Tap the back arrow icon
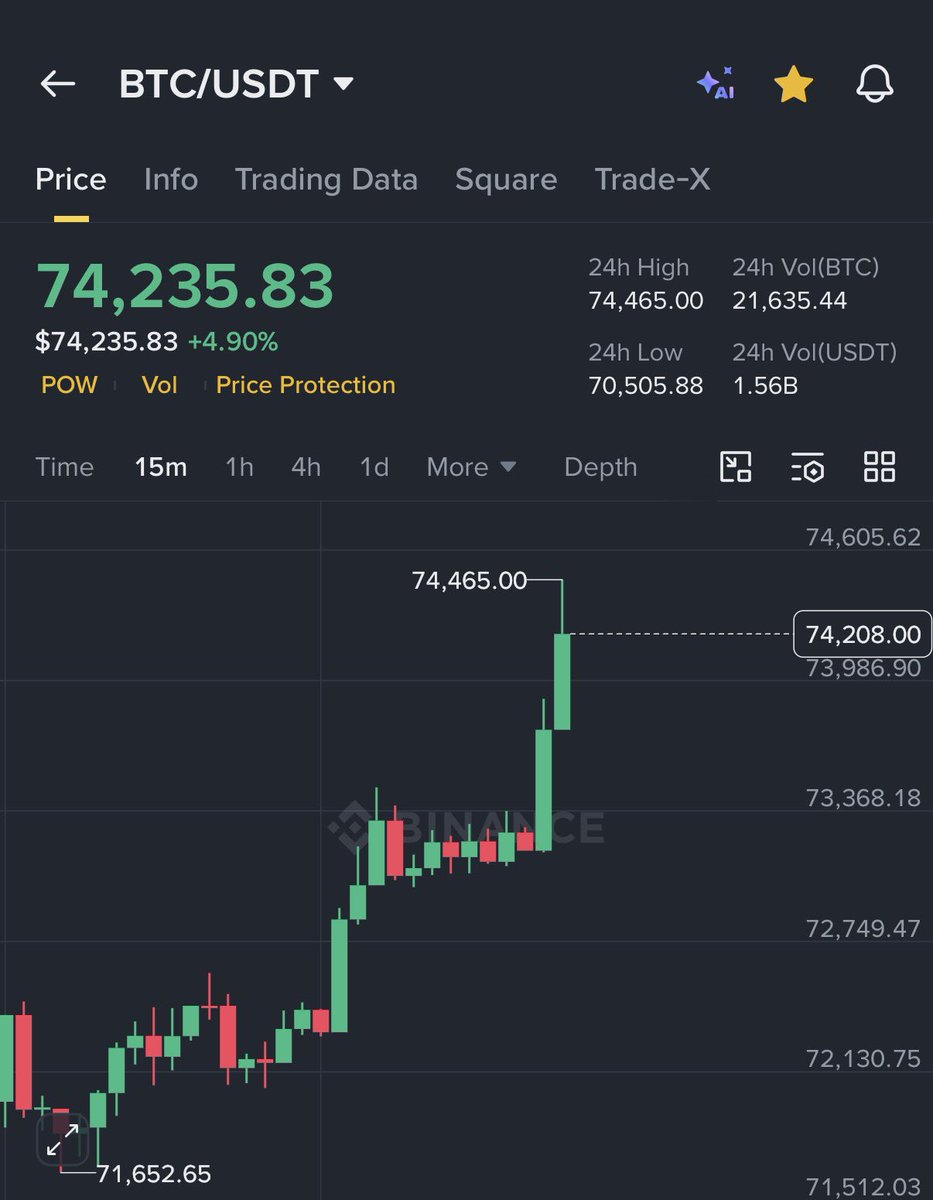 click(58, 85)
